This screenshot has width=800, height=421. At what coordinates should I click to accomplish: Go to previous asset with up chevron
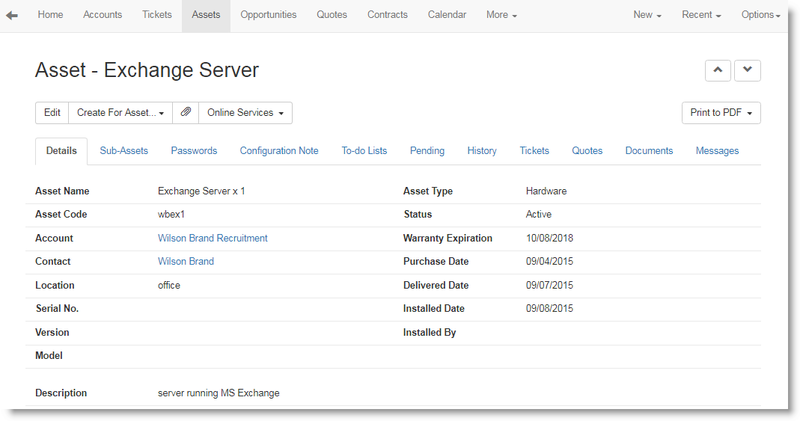(718, 70)
